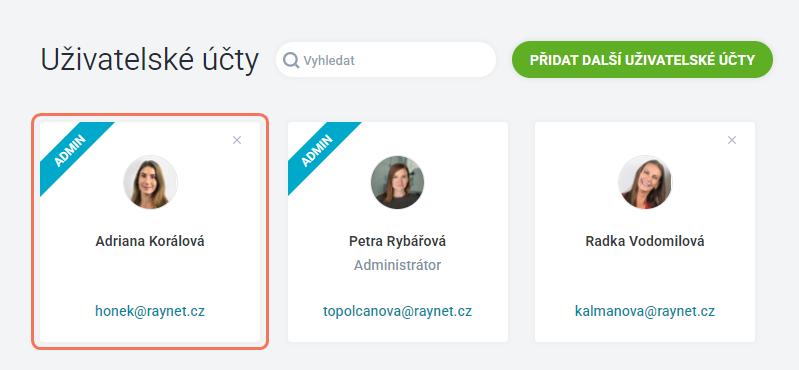This screenshot has height=370, width=799.
Task: Remove Adriana Korálová's account with X icon
Action: pyautogui.click(x=237, y=140)
